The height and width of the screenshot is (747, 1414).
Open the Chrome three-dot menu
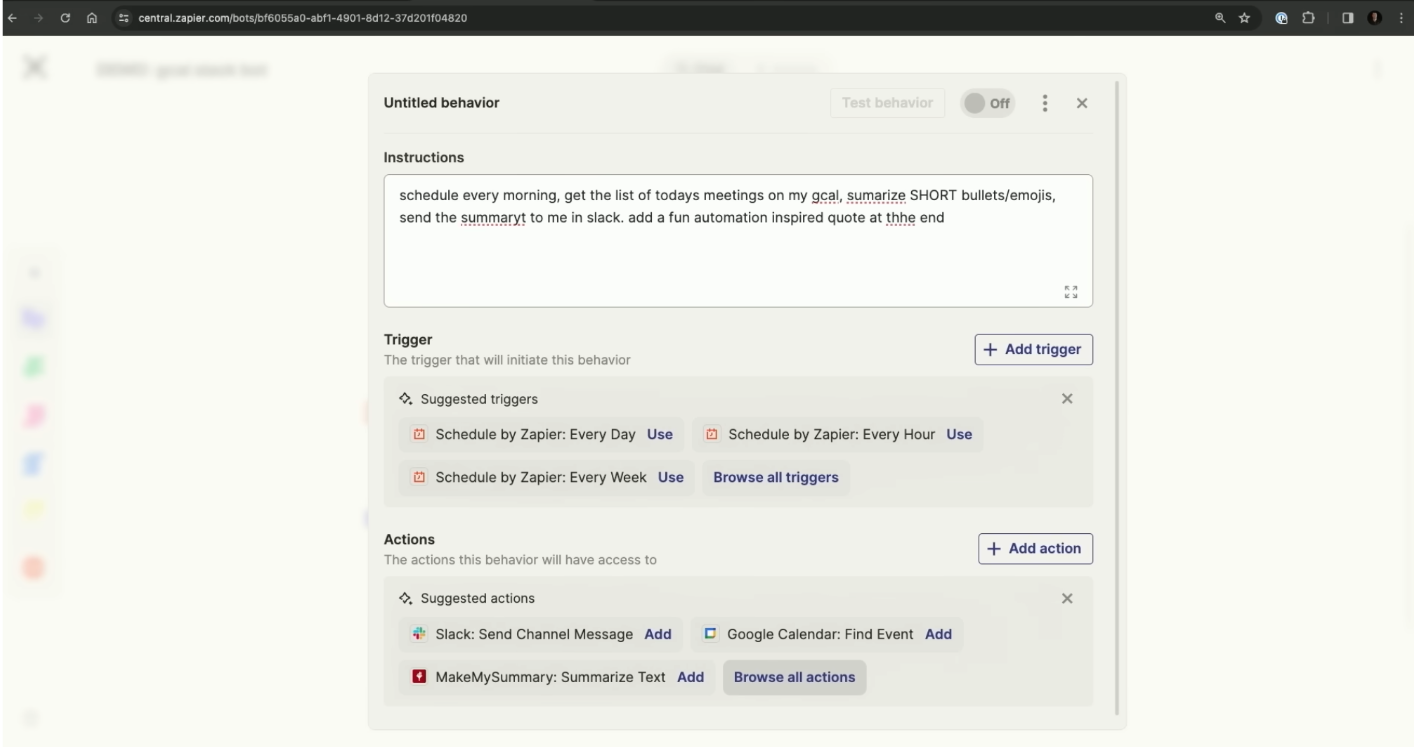pyautogui.click(x=1400, y=18)
